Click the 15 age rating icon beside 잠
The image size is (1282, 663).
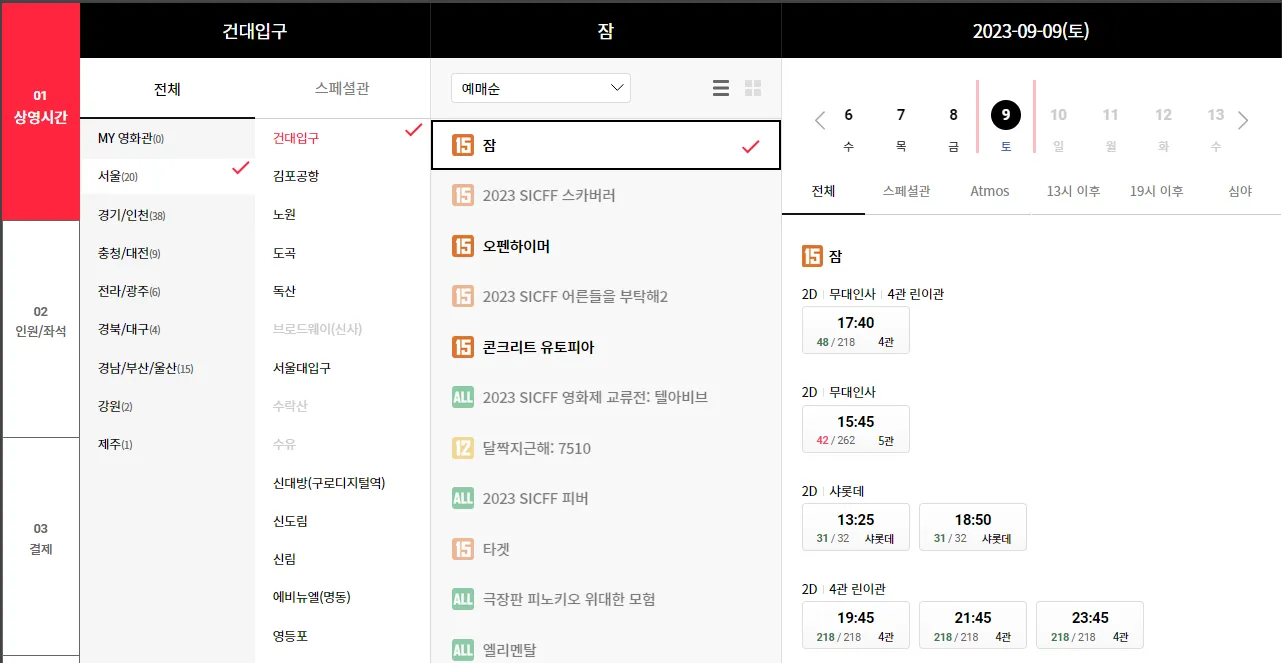[464, 145]
